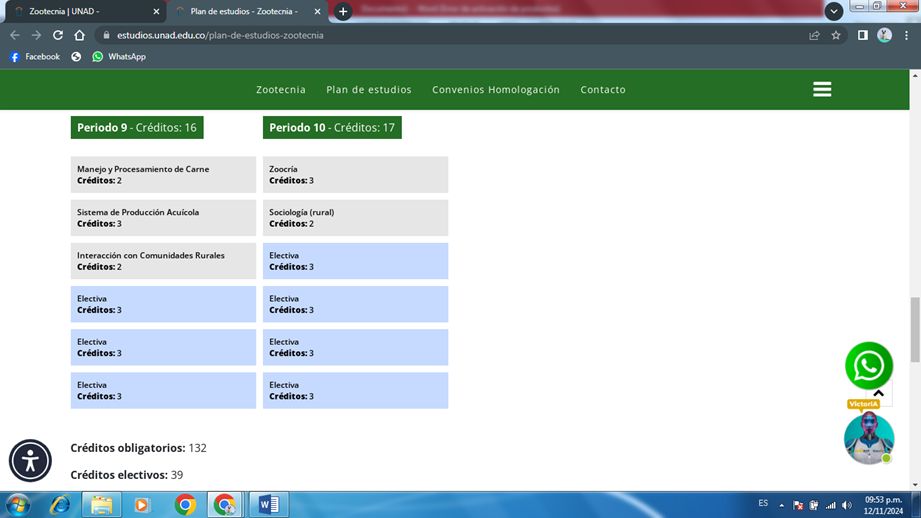
Task: Click the Convenios Homologación nav link
Action: point(496,89)
